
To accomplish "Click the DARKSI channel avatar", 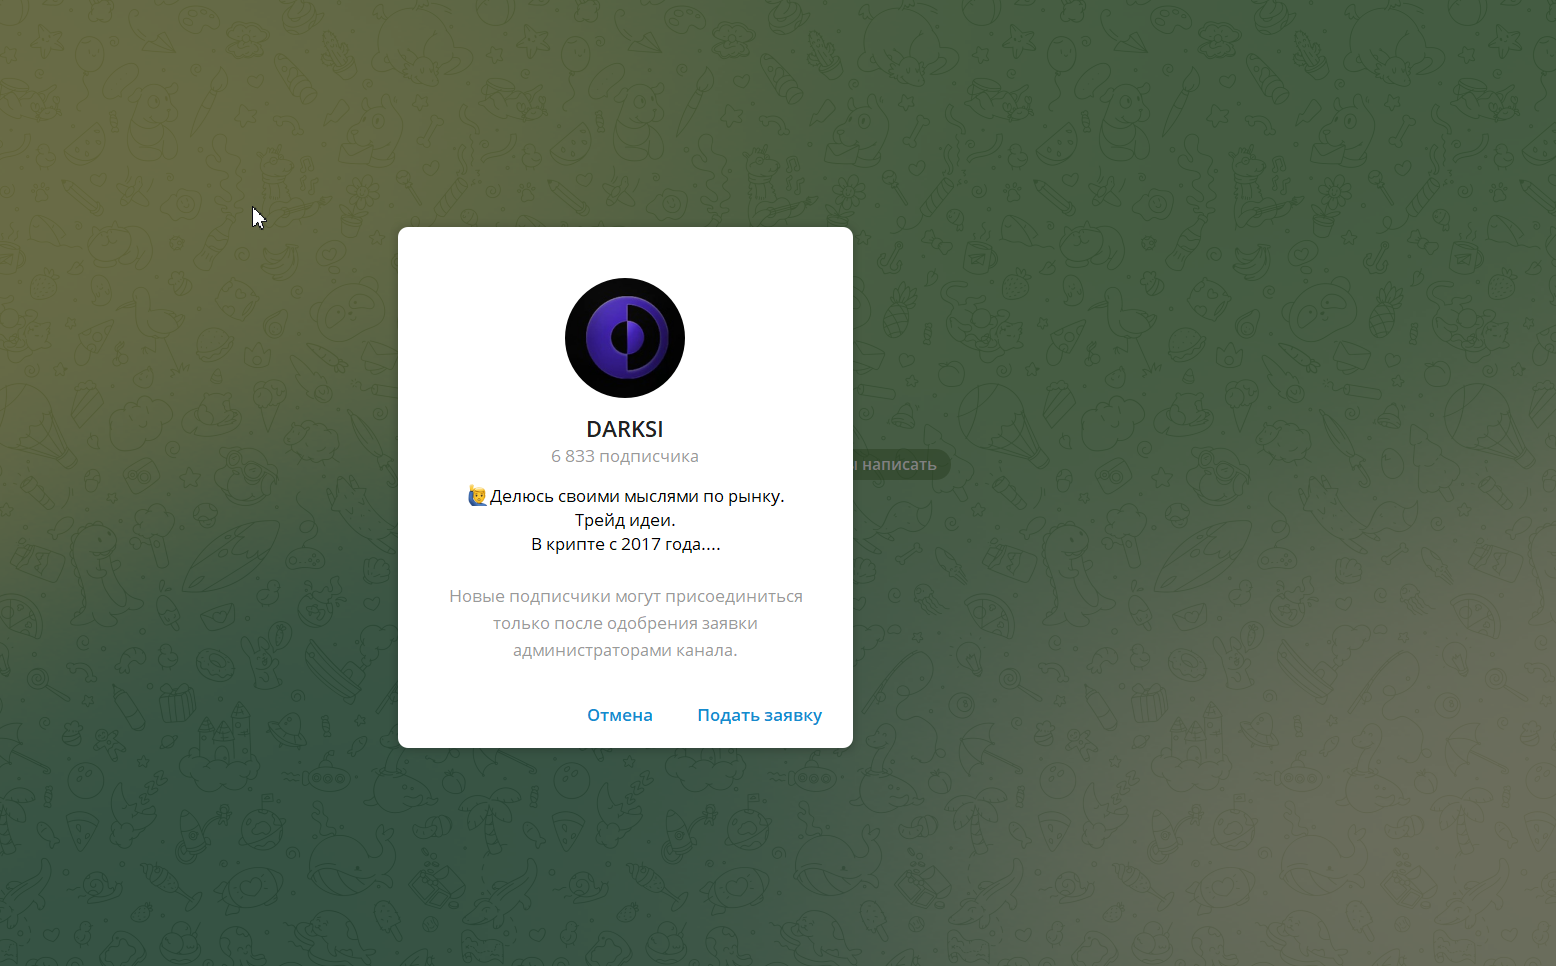I will tap(625, 338).
